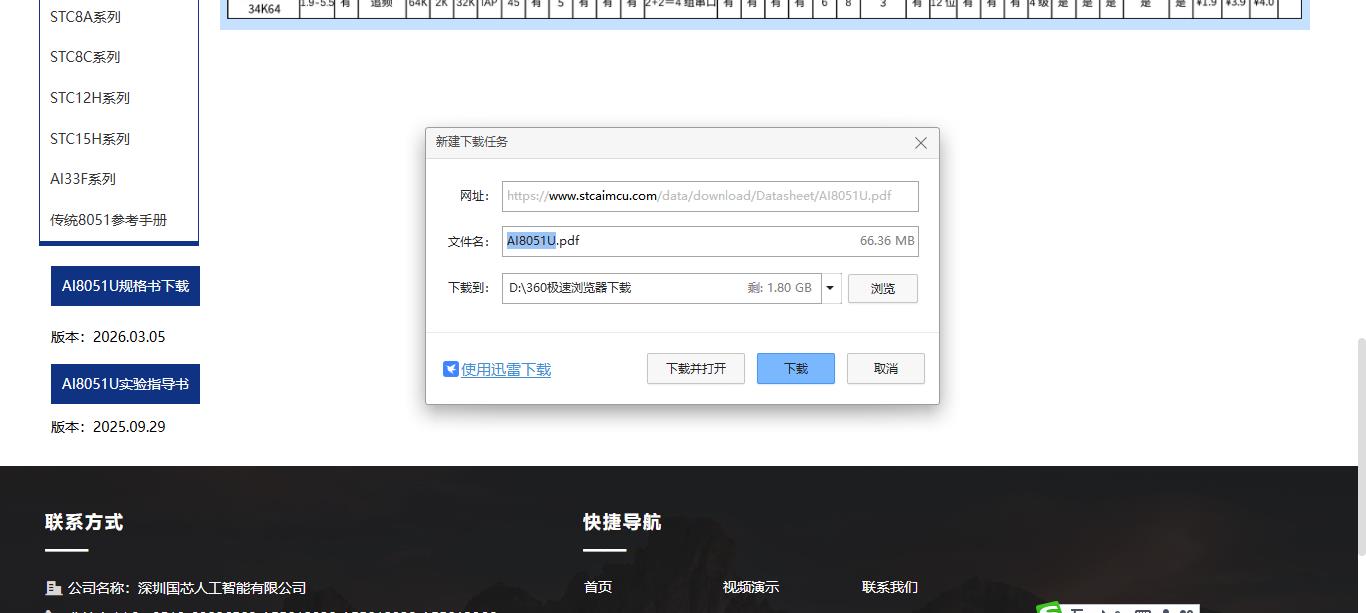Click the 网址 URL field

coord(710,196)
